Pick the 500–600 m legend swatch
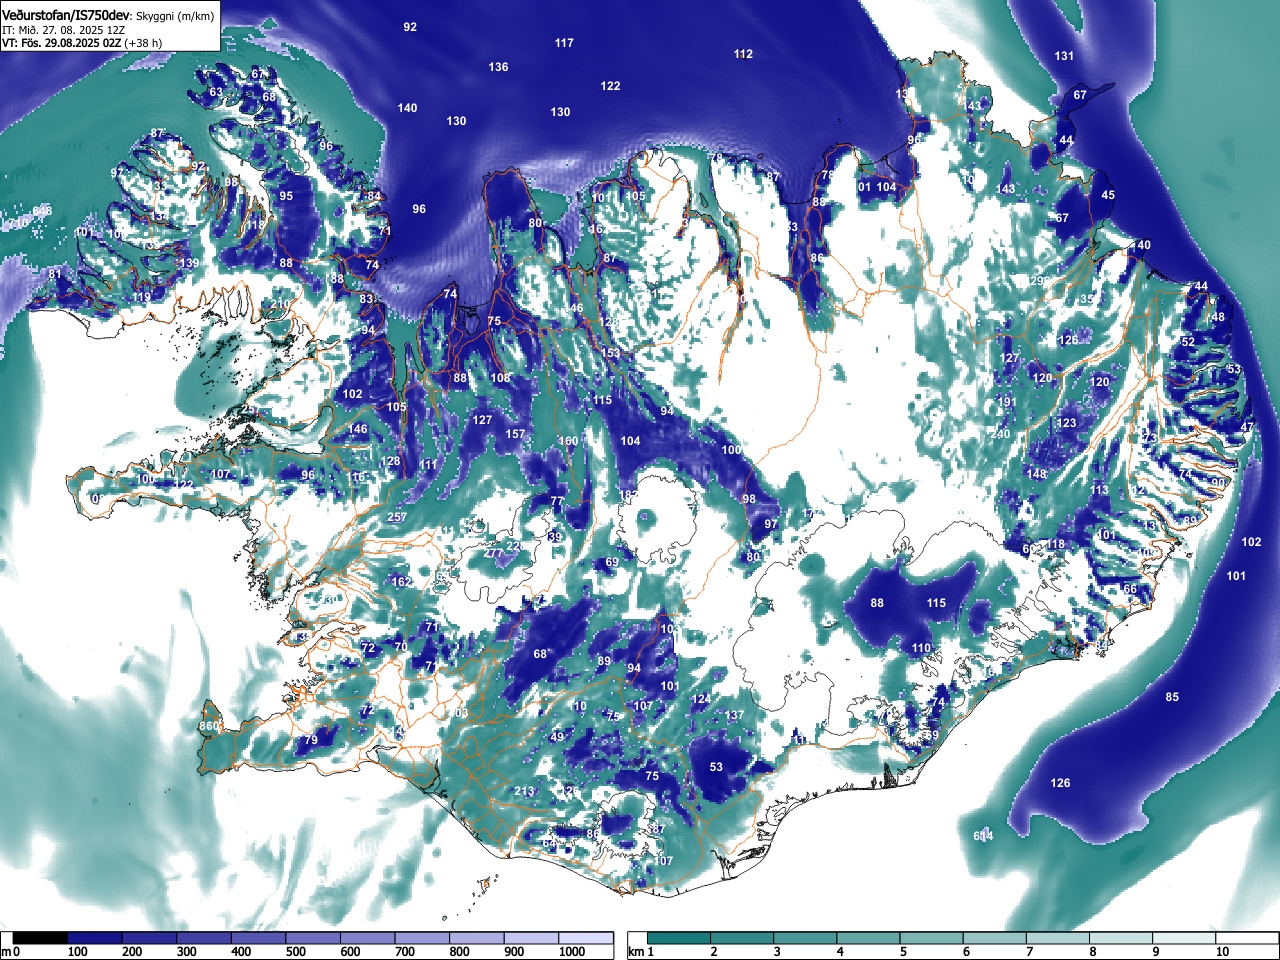The image size is (1280, 960). pyautogui.click(x=314, y=938)
